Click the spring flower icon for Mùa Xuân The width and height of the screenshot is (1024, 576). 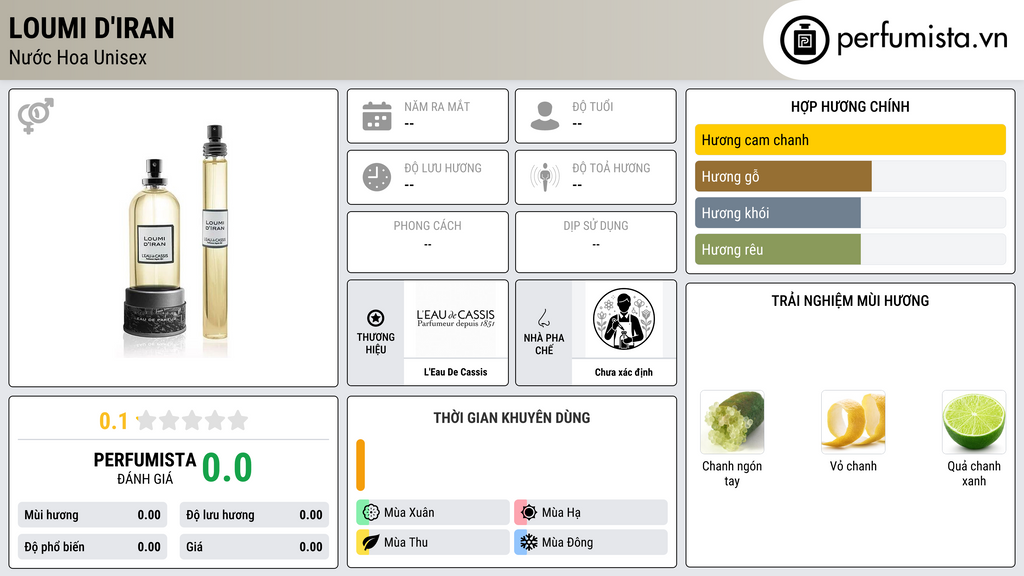click(371, 513)
